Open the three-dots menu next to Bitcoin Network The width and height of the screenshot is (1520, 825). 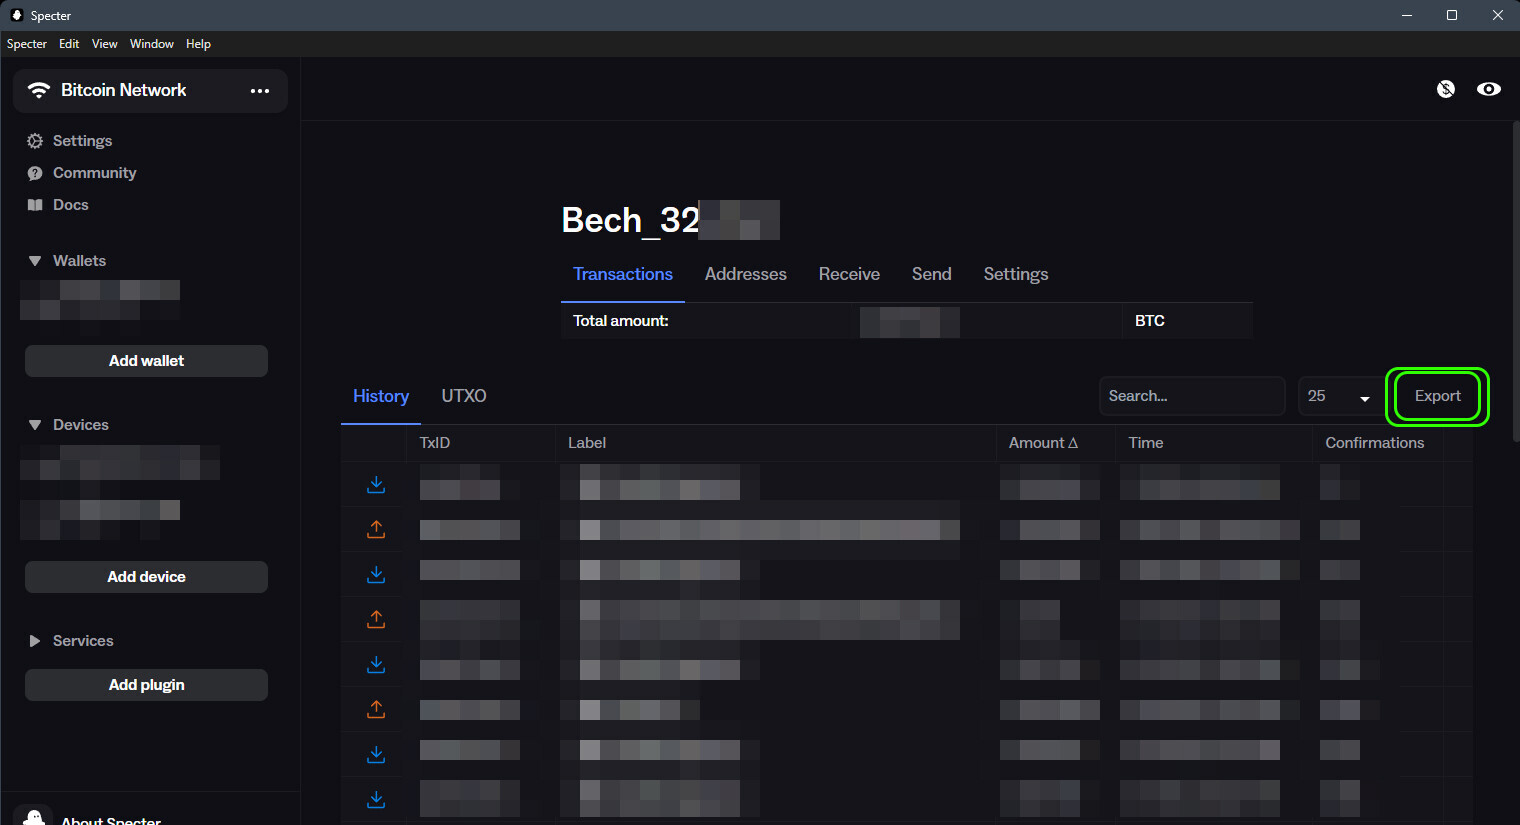point(260,91)
